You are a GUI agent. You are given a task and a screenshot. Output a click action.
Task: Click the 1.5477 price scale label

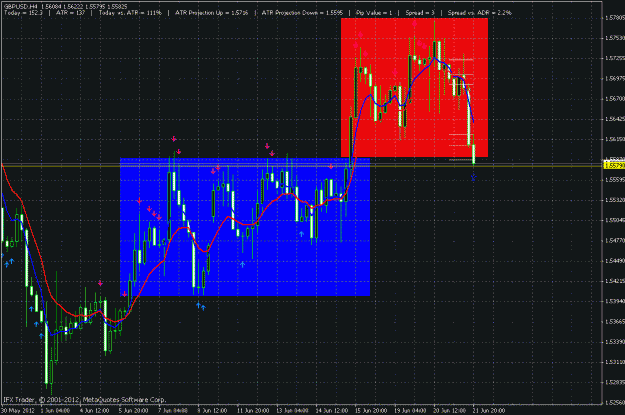615,240
